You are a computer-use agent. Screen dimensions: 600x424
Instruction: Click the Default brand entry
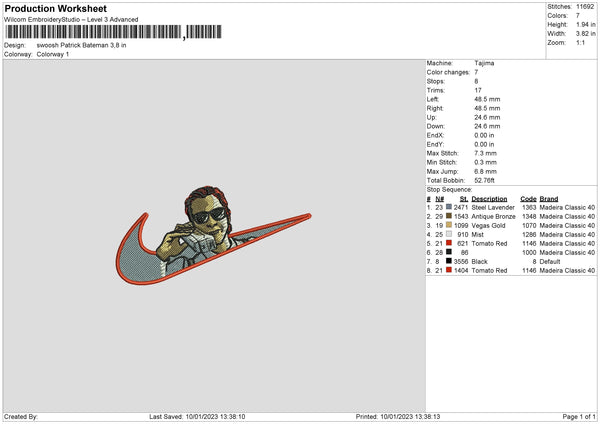pyautogui.click(x=550, y=262)
